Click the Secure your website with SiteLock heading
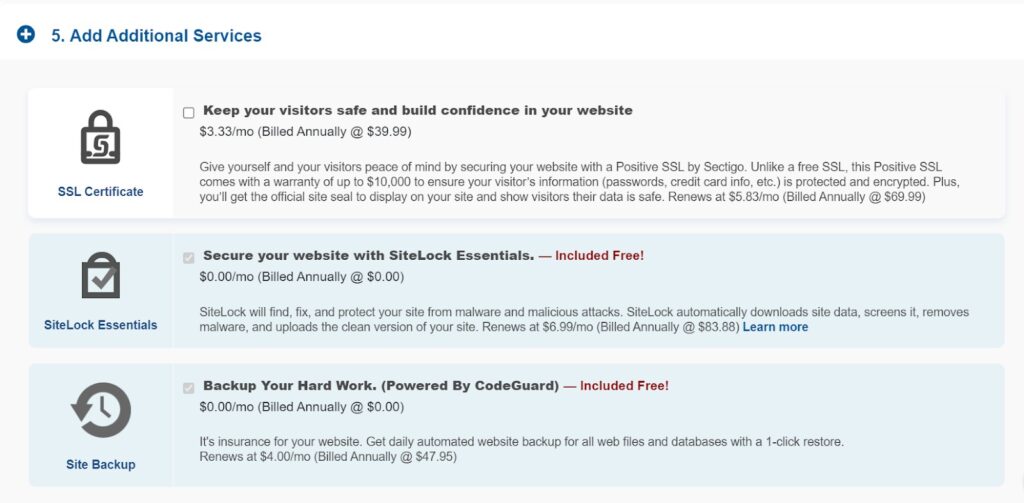The height and width of the screenshot is (503, 1024). pos(369,255)
